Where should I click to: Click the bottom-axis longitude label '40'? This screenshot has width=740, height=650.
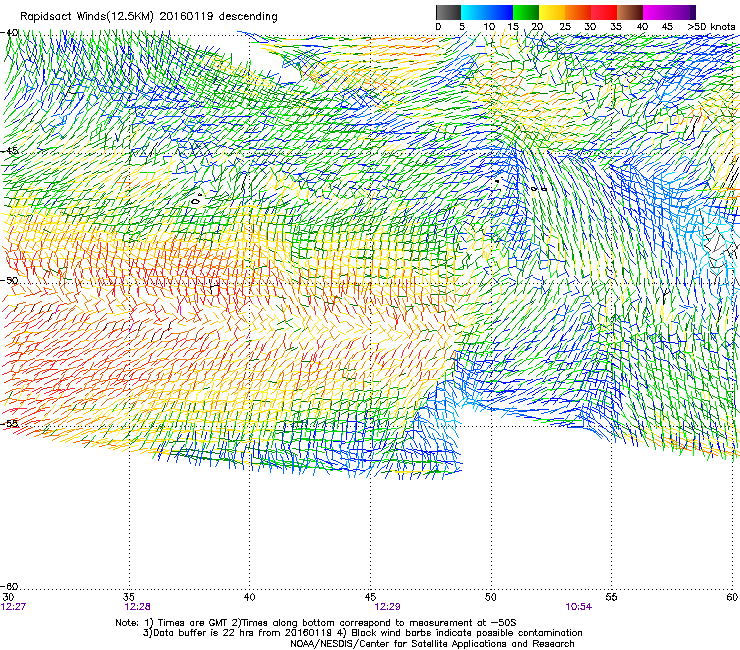click(x=249, y=597)
